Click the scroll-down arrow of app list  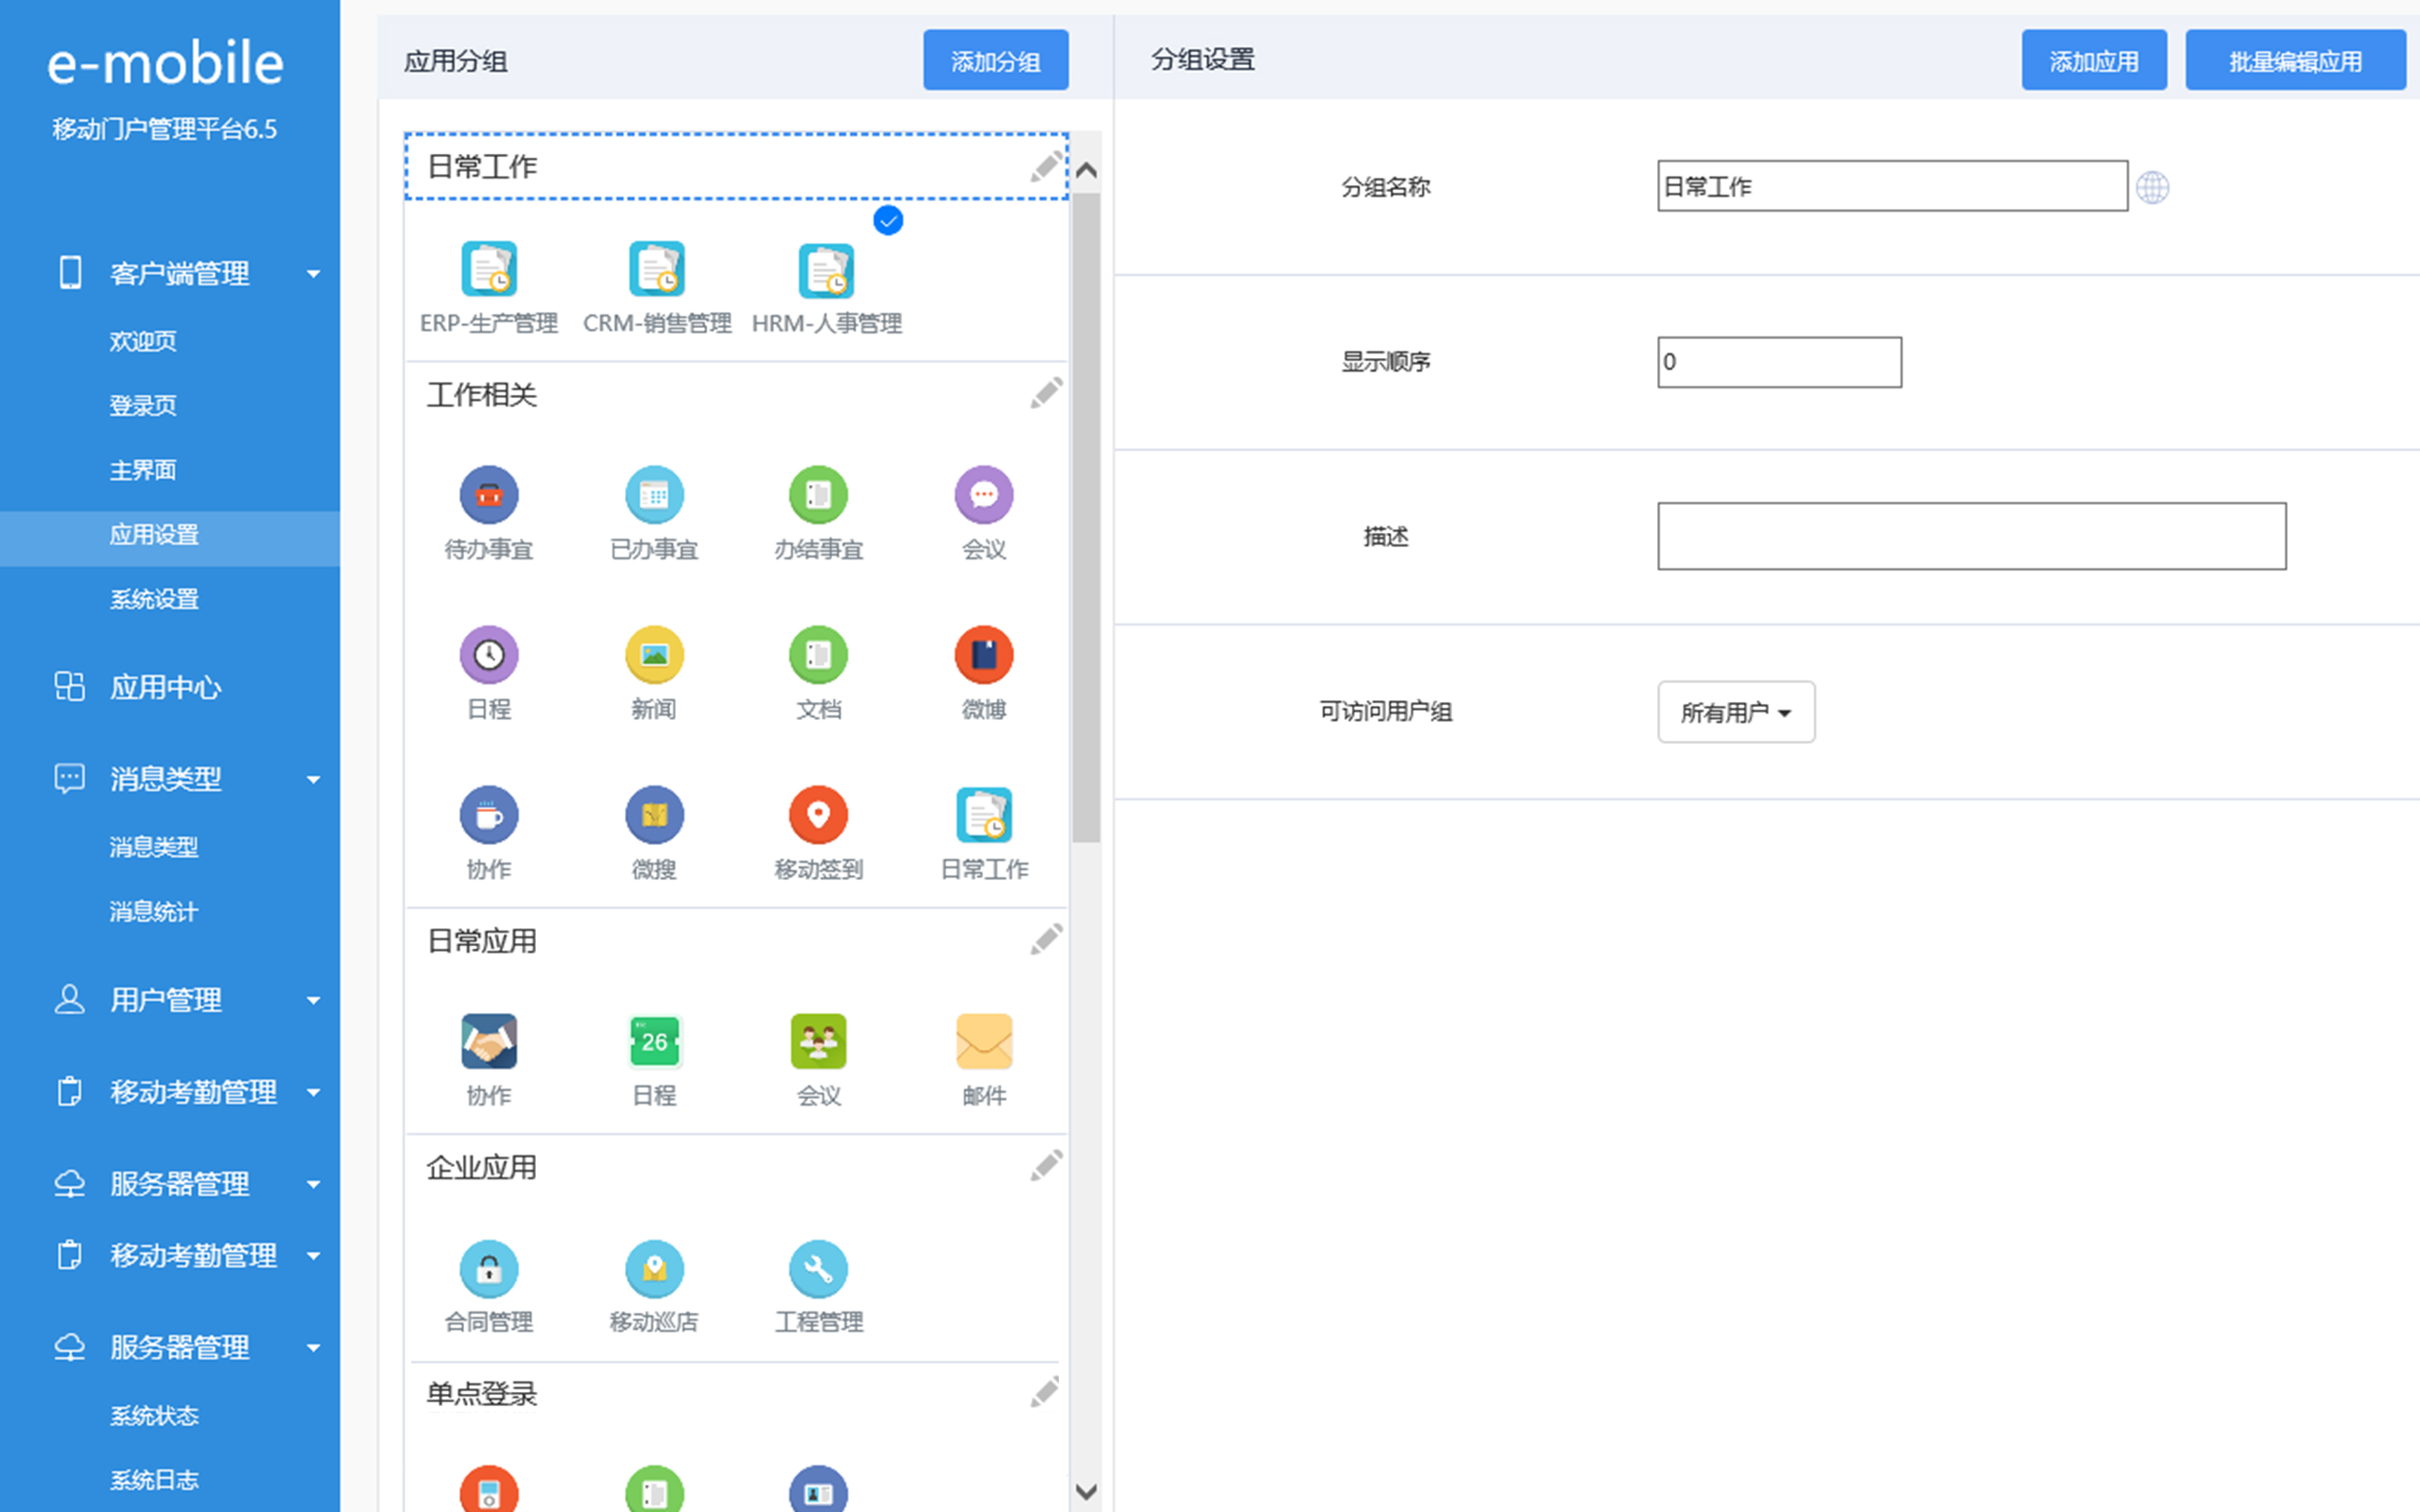(x=1086, y=1491)
